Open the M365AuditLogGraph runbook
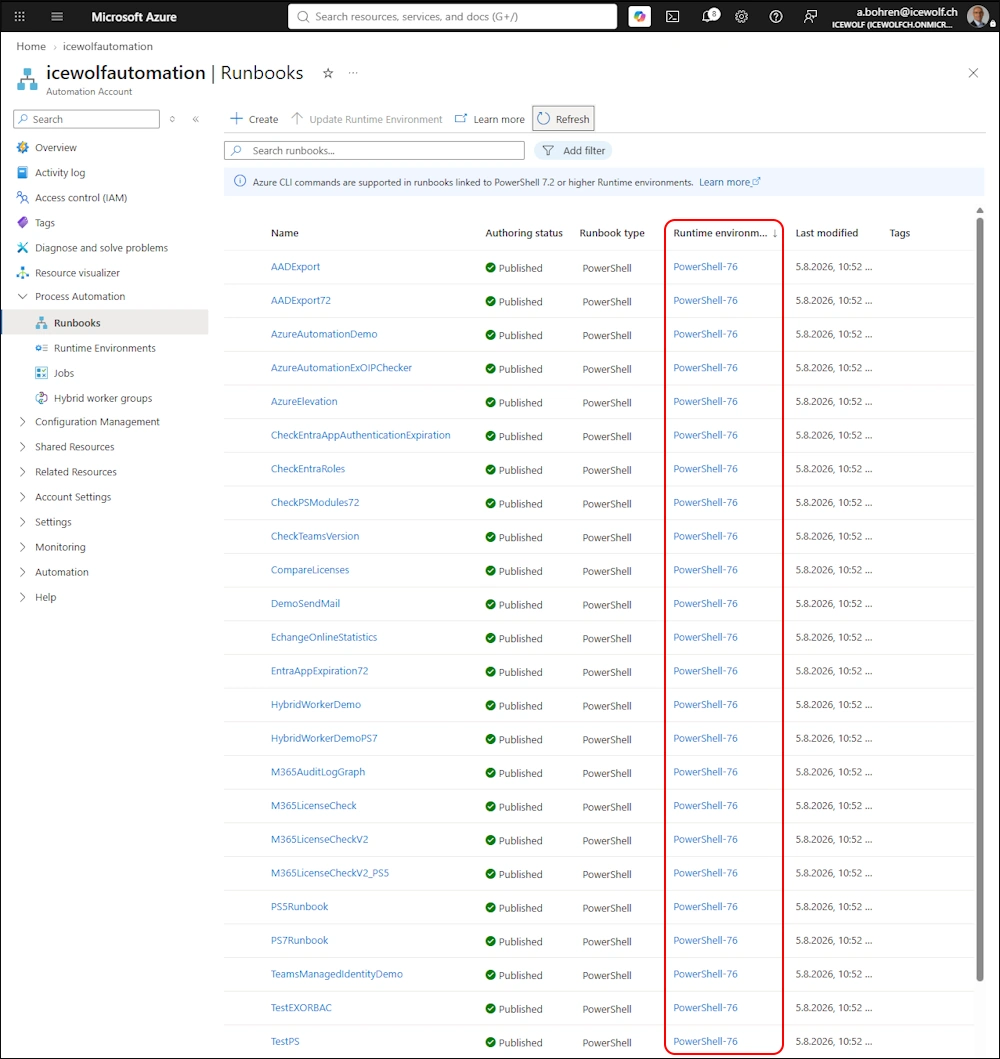Image resolution: width=1000 pixels, height=1059 pixels. pos(318,772)
